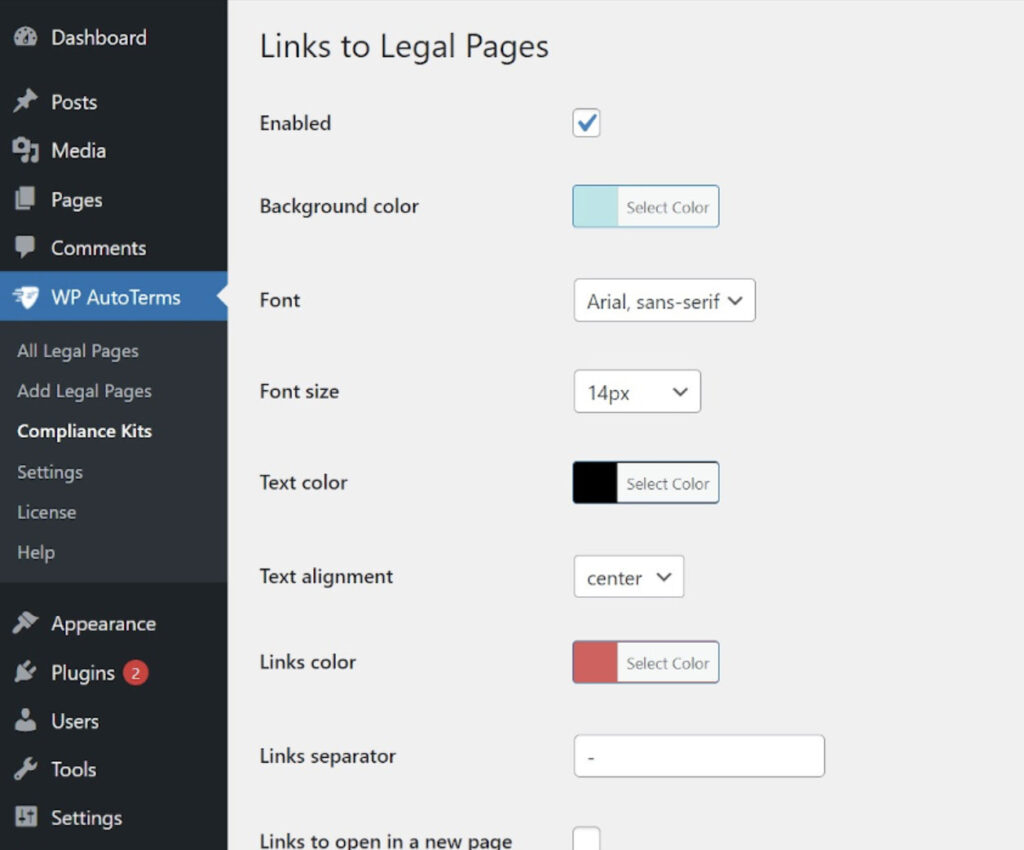The height and width of the screenshot is (850, 1024).
Task: Open Dashboard menu item
Action: point(99,37)
